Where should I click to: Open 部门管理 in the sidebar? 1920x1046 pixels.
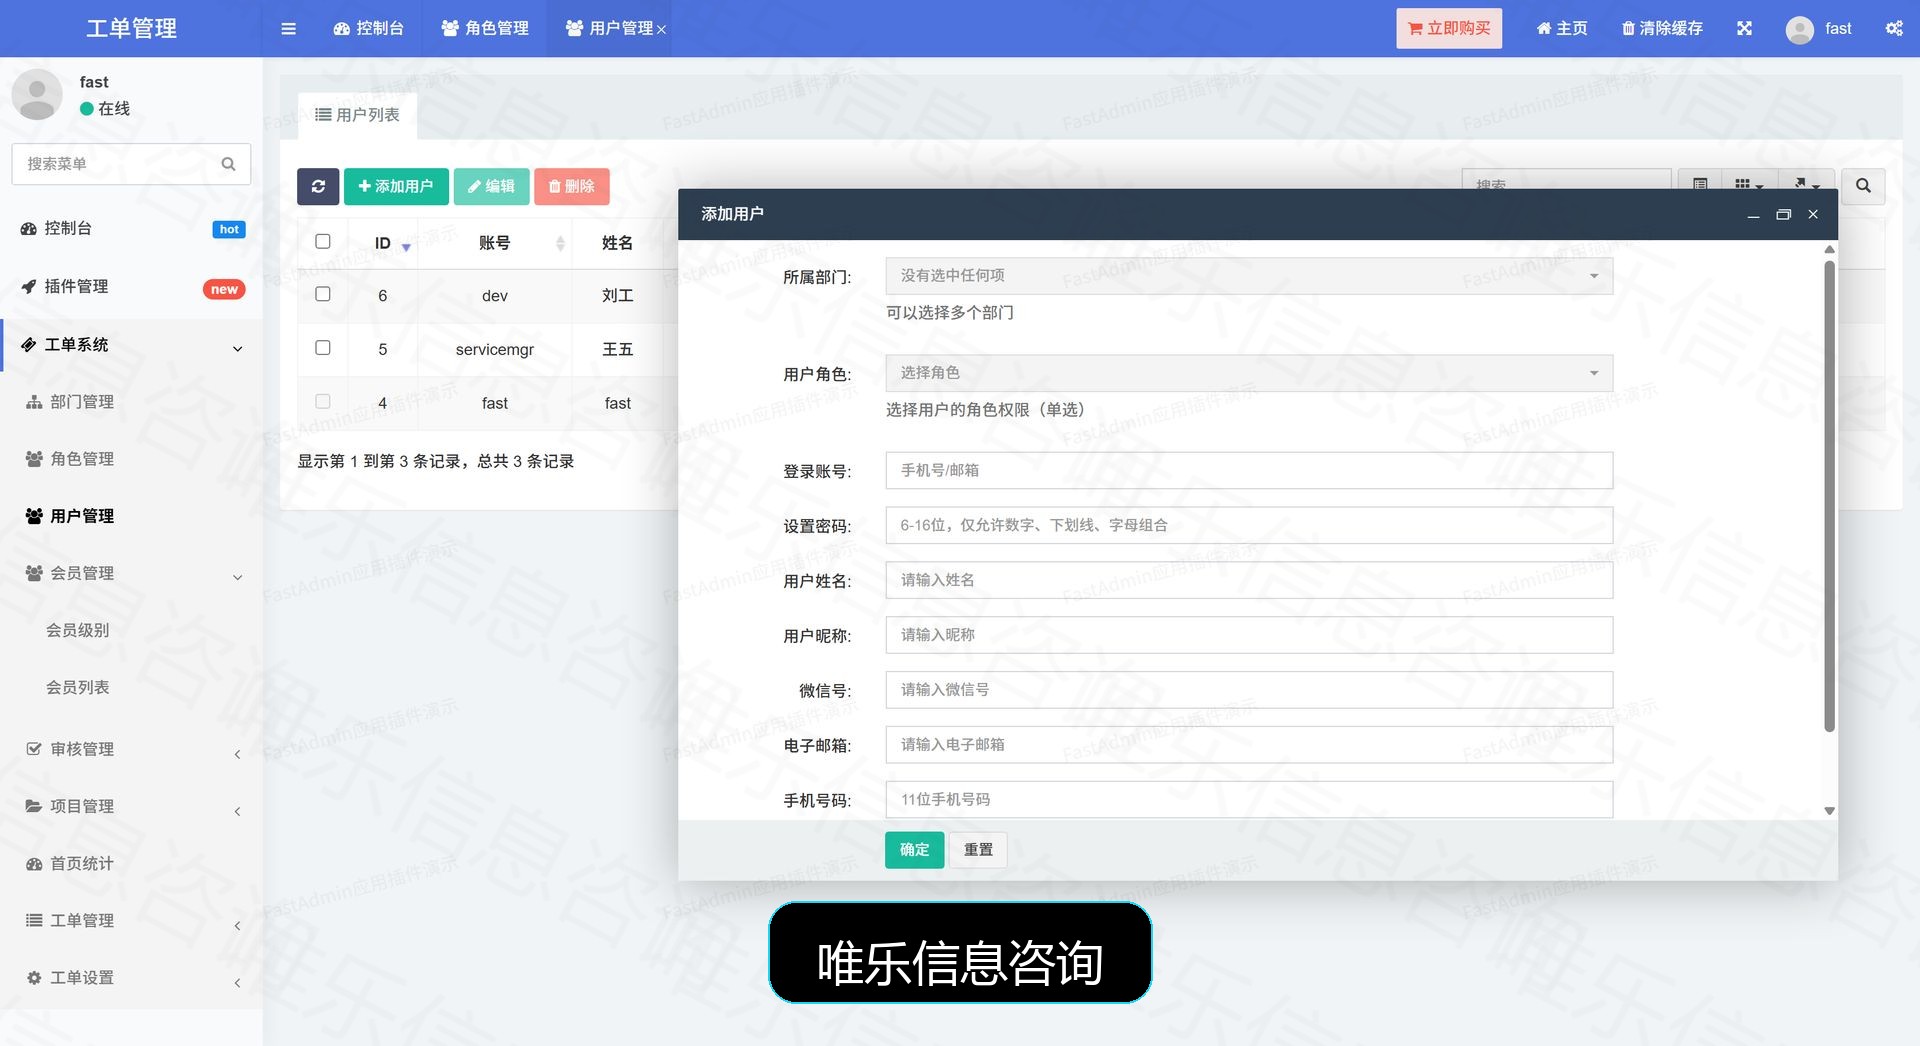coord(132,402)
